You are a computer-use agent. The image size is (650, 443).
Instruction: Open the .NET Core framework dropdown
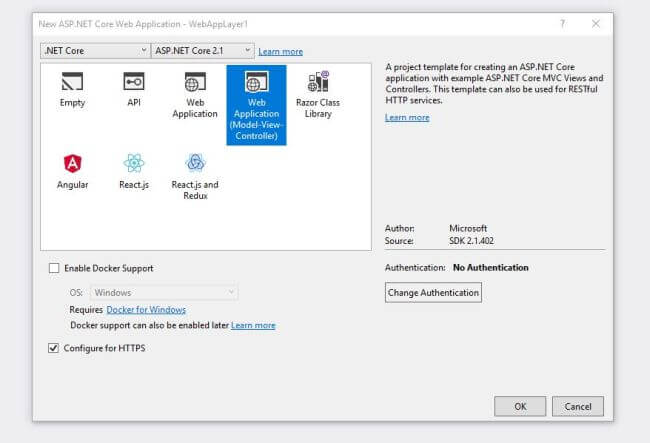click(x=95, y=51)
